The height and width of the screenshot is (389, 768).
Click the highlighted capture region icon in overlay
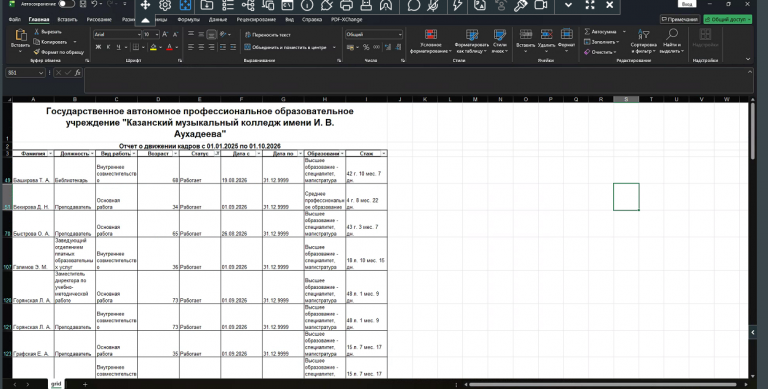point(185,5)
